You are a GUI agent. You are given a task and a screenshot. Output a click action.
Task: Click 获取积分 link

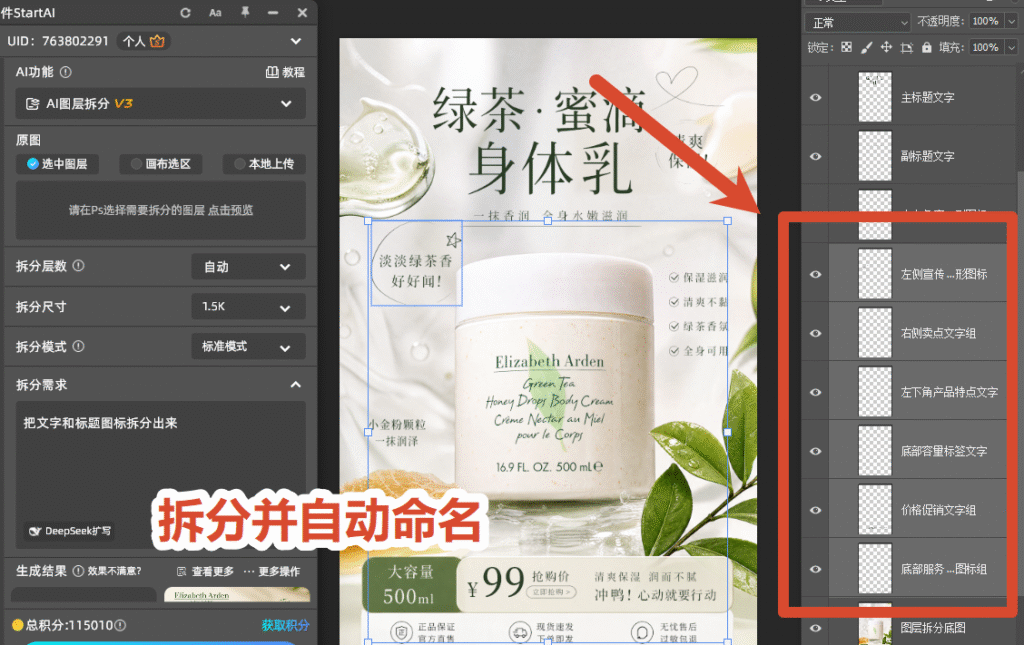click(285, 625)
